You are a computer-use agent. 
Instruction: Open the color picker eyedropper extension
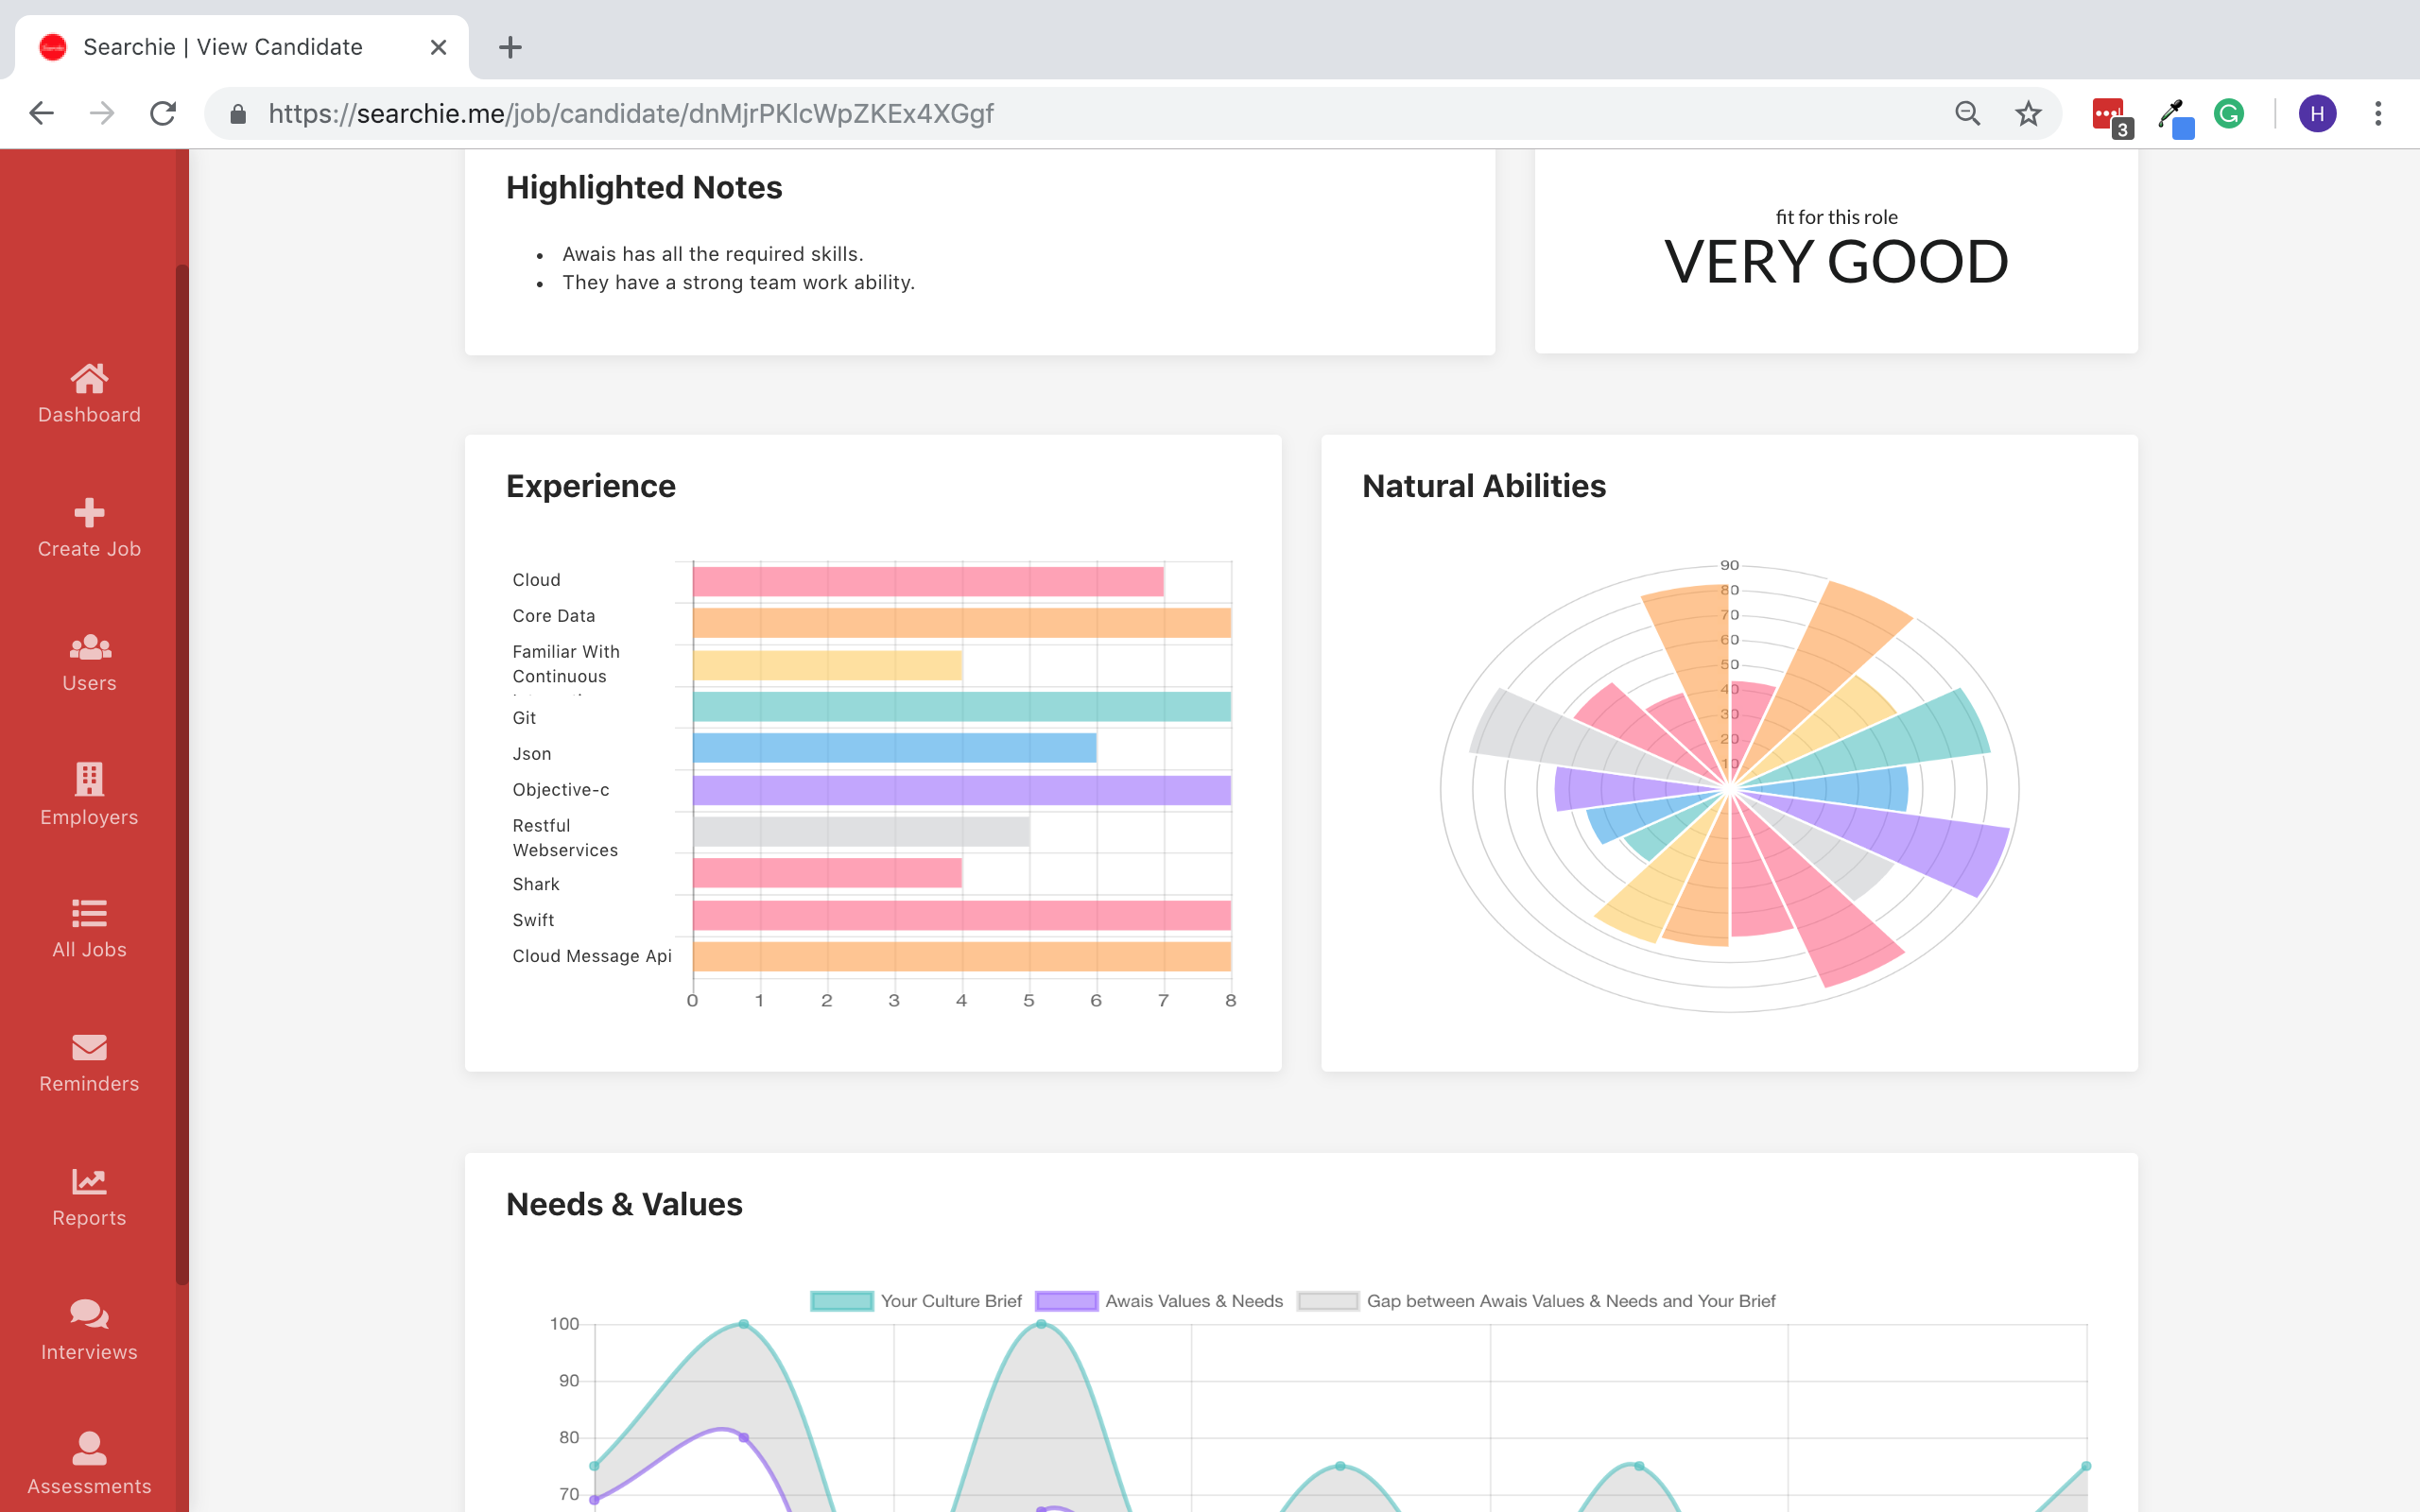click(x=2174, y=117)
